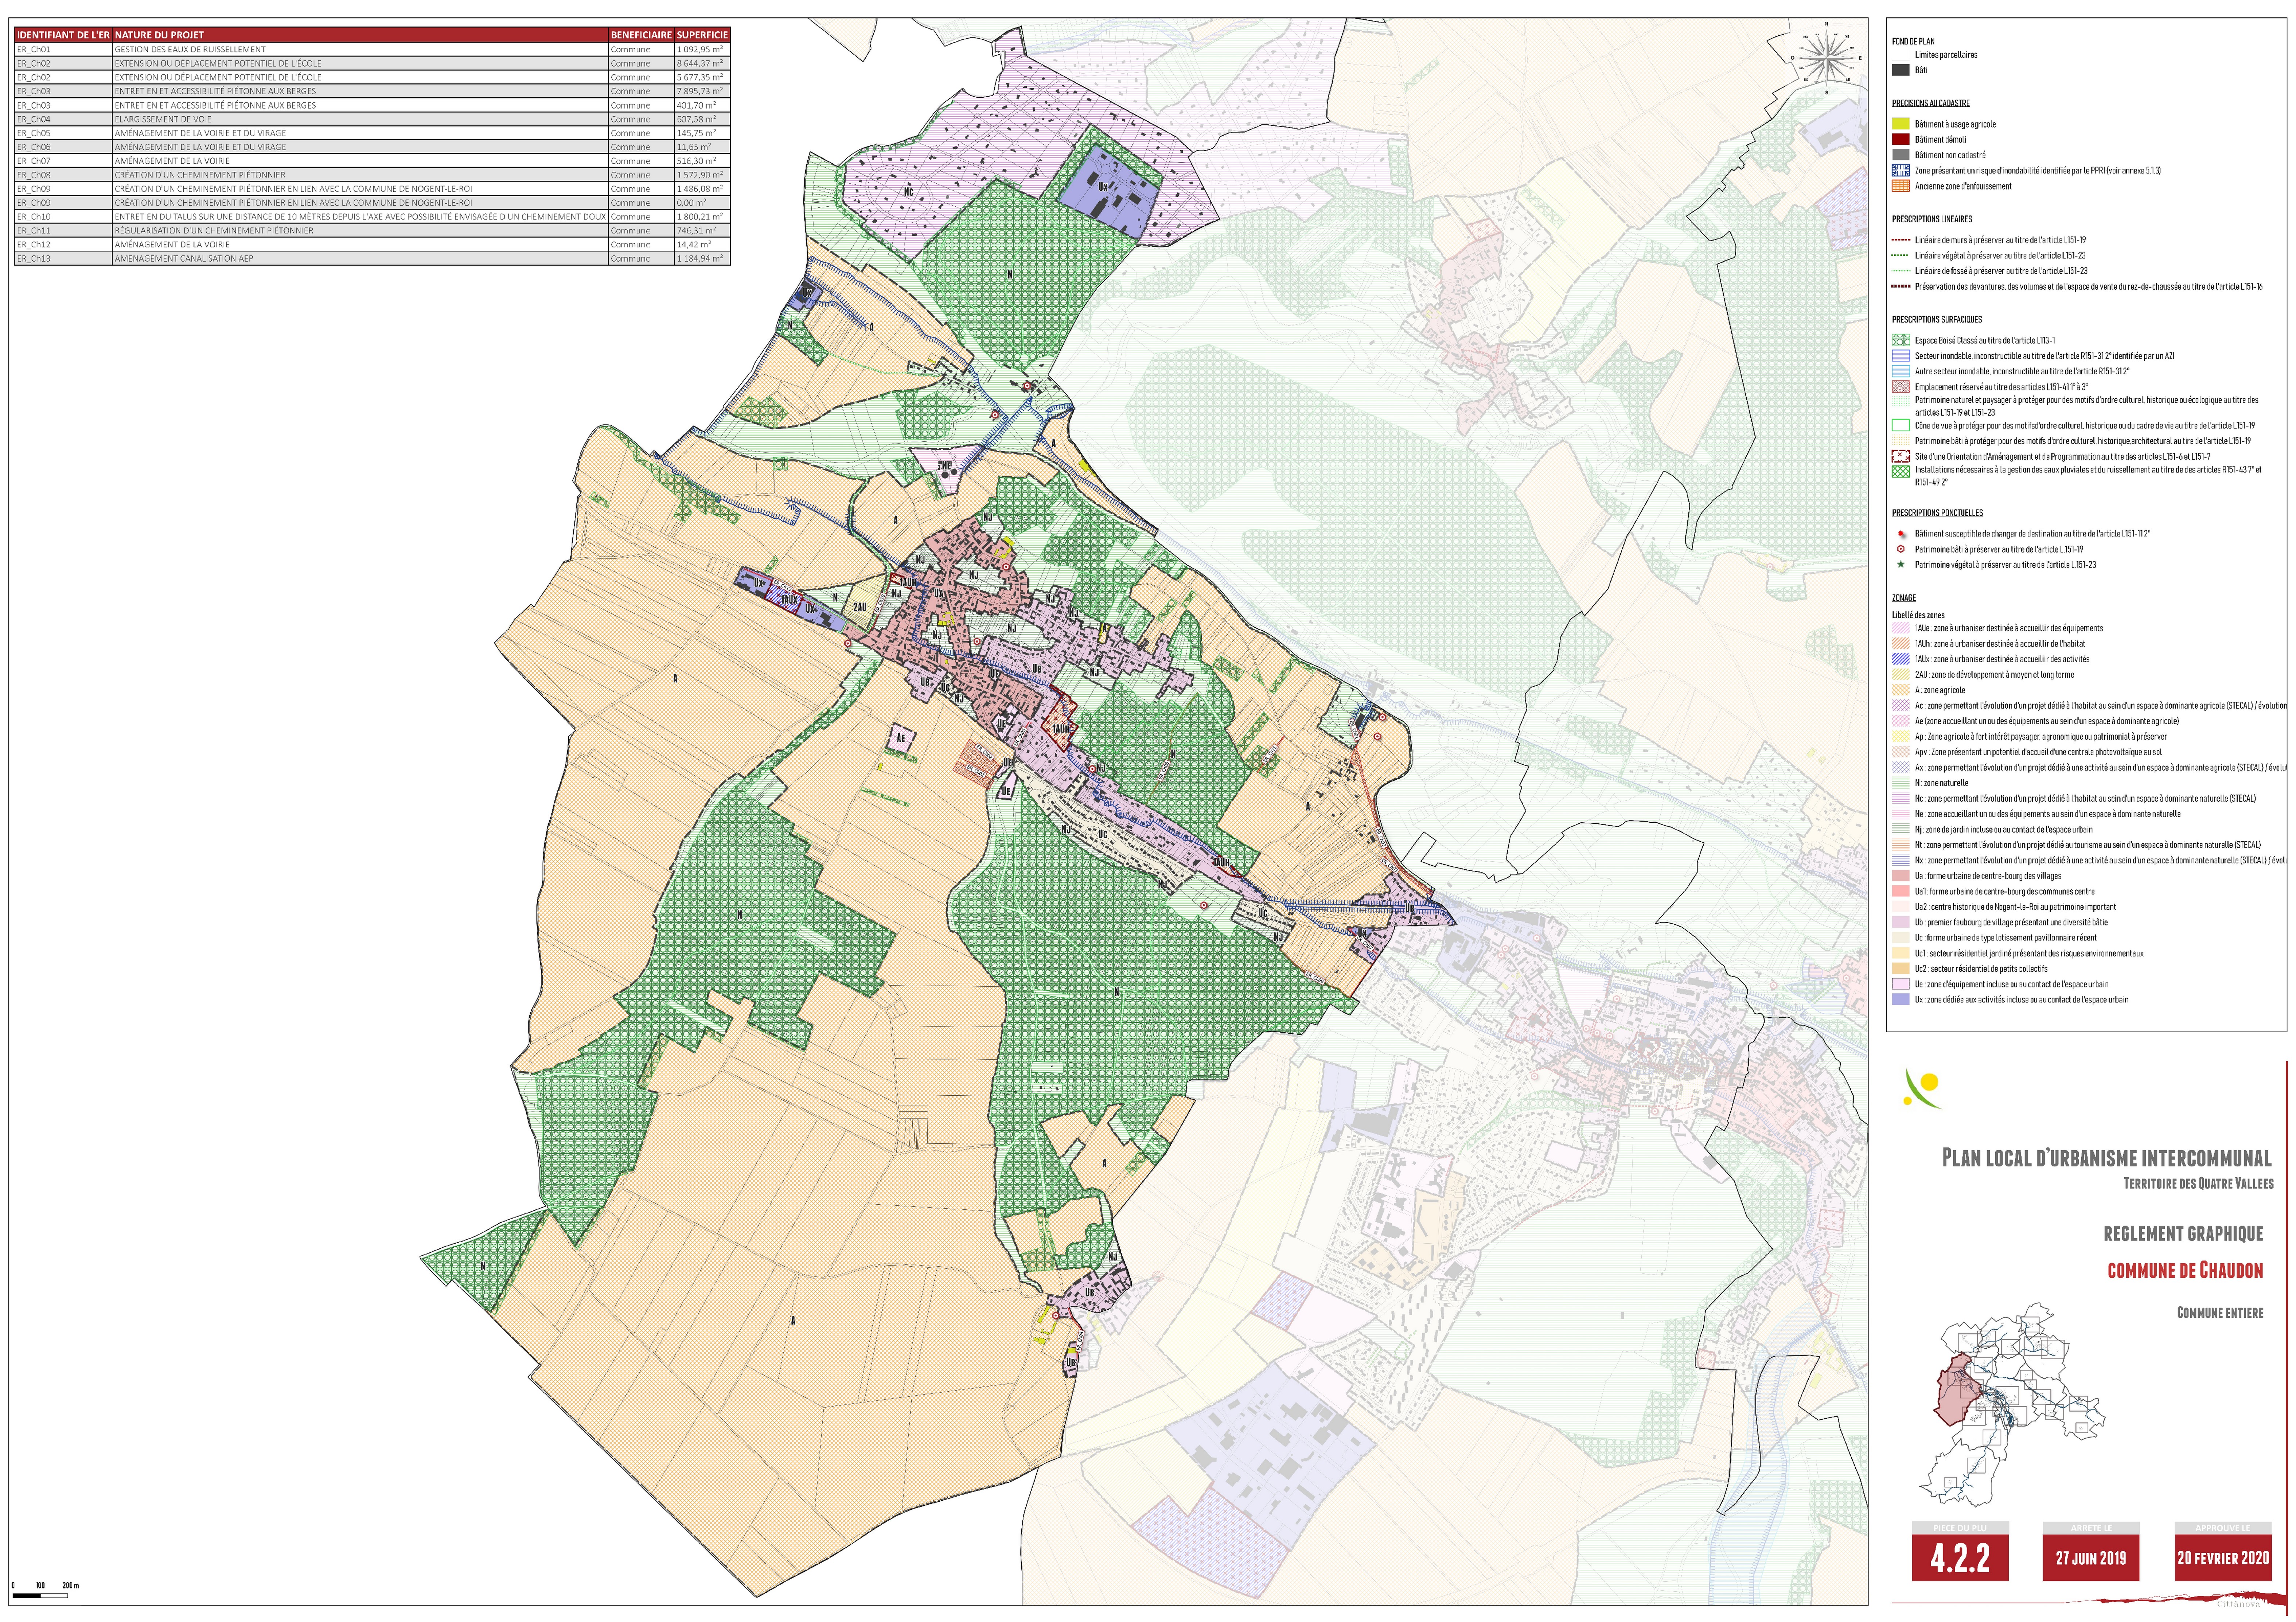Click the IDENTIFIANT DE L'ER column header
Image resolution: width=2296 pixels, height=1622 pixels.
(x=63, y=35)
